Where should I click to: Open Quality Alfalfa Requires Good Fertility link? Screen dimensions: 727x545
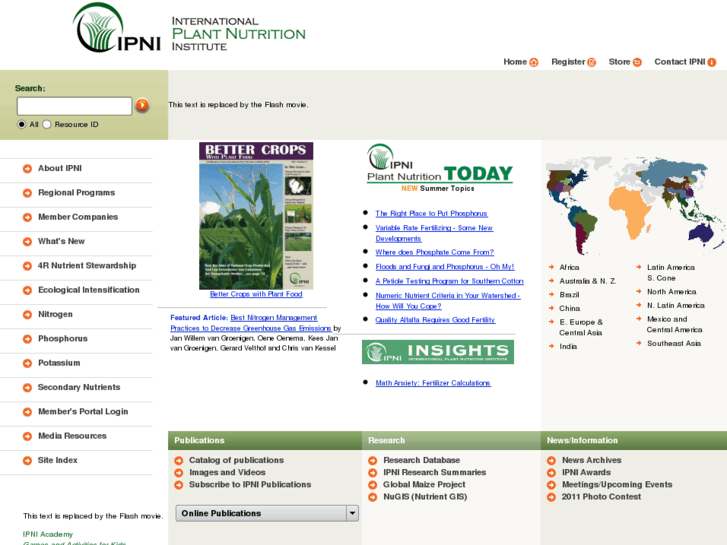(435, 320)
